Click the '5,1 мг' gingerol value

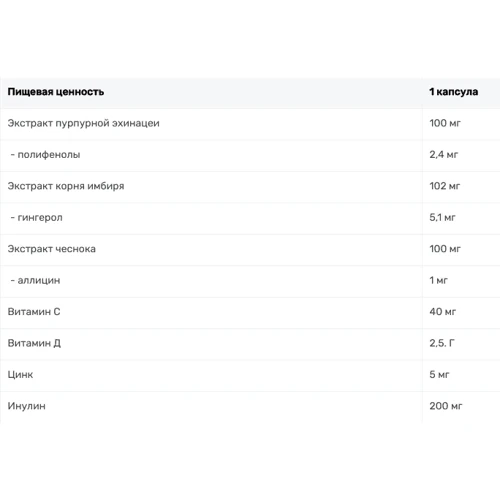(442, 218)
